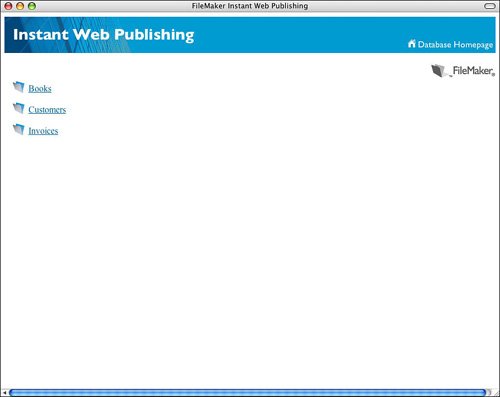Click the horizontal scrollbar thumb
The image size is (500, 397).
[247, 392]
